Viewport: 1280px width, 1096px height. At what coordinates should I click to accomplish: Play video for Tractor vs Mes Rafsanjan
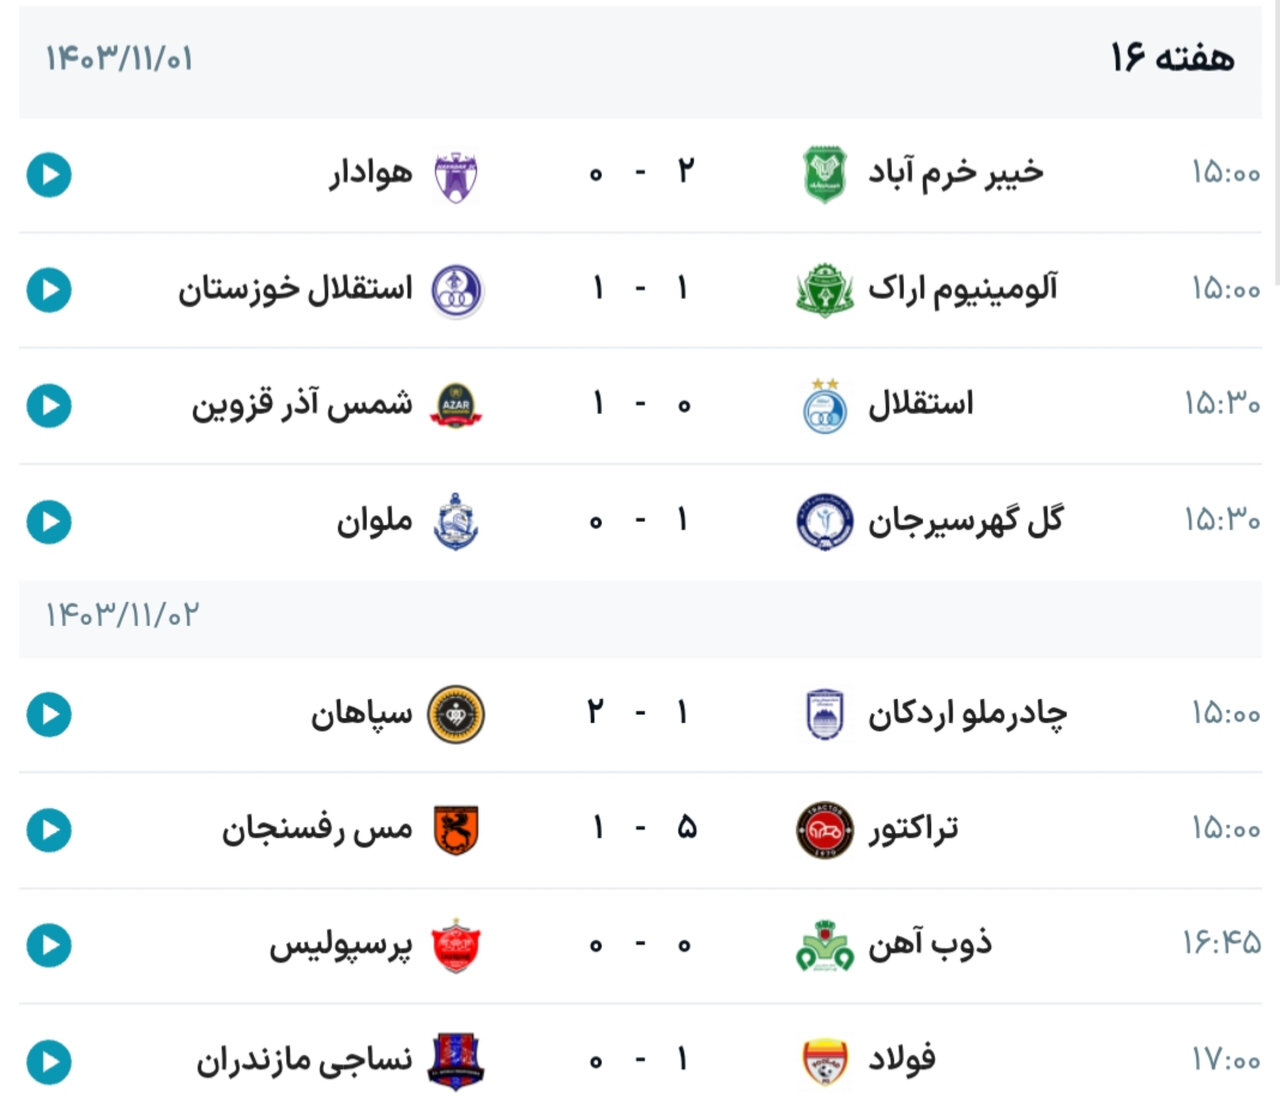49,830
